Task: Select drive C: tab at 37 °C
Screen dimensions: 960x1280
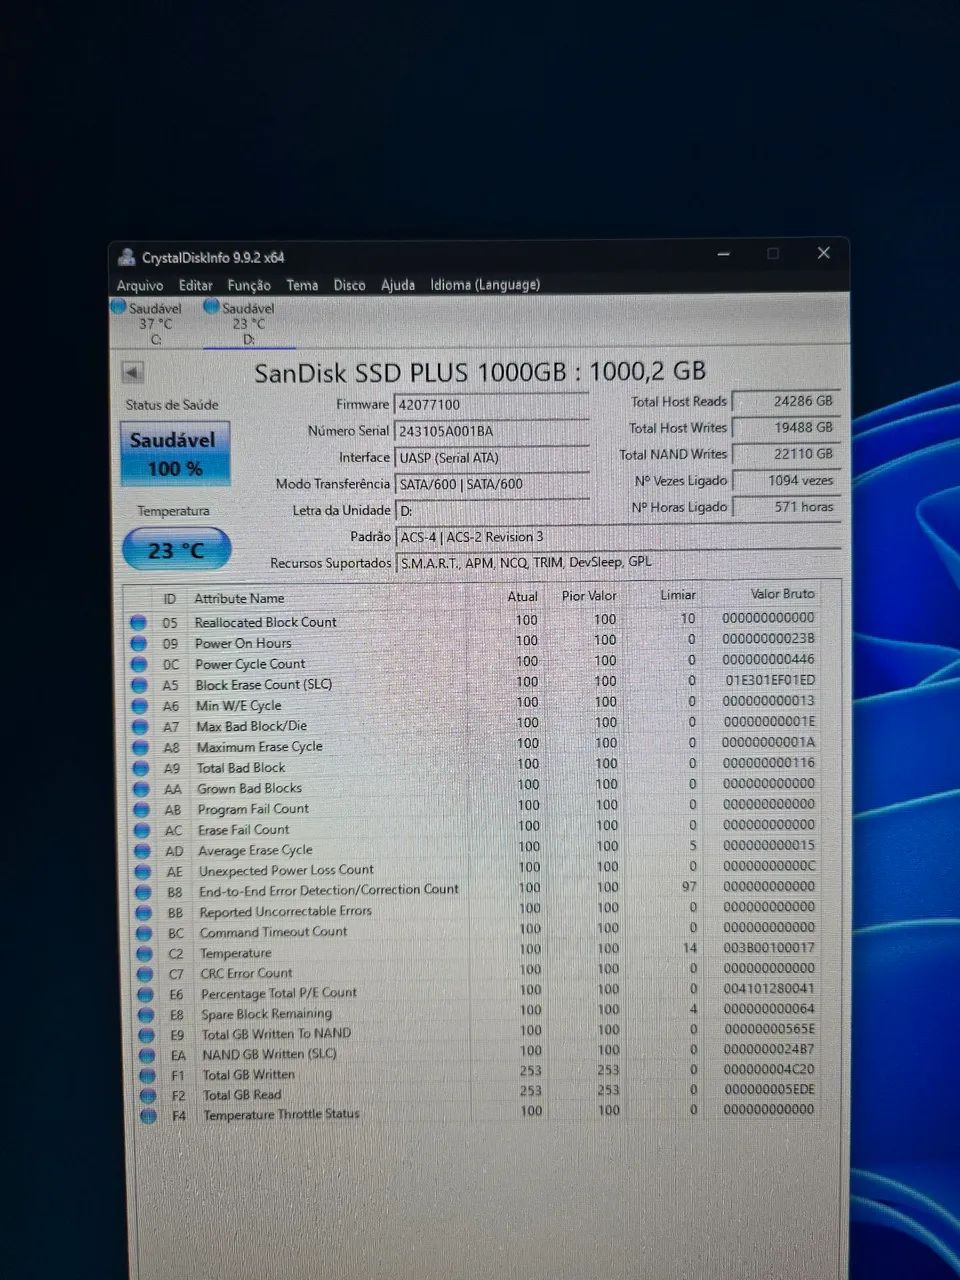Action: tap(150, 323)
